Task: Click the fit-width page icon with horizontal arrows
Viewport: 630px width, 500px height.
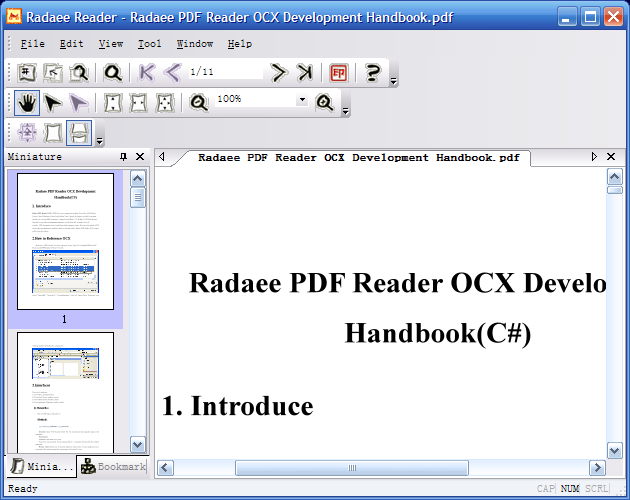Action: coord(139,103)
